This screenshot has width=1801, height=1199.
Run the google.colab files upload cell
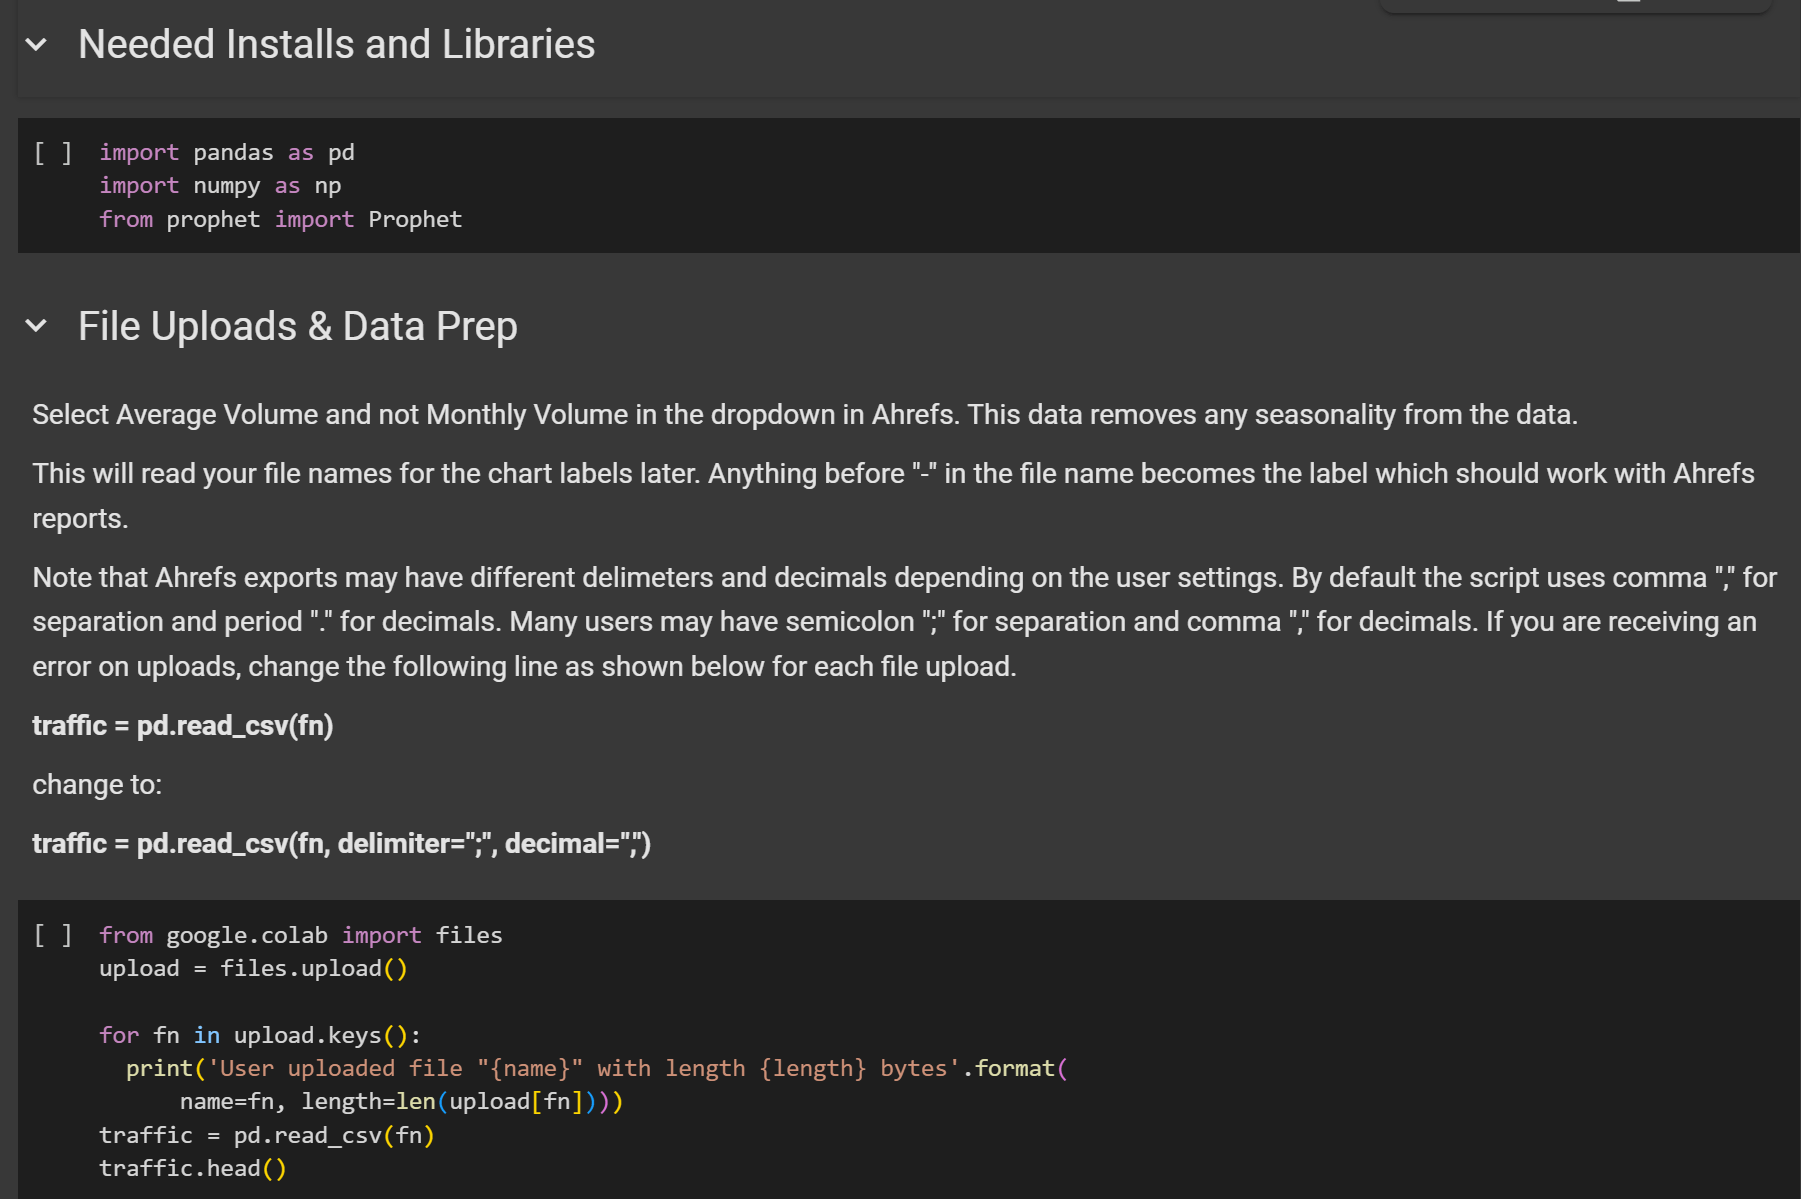pos(53,936)
